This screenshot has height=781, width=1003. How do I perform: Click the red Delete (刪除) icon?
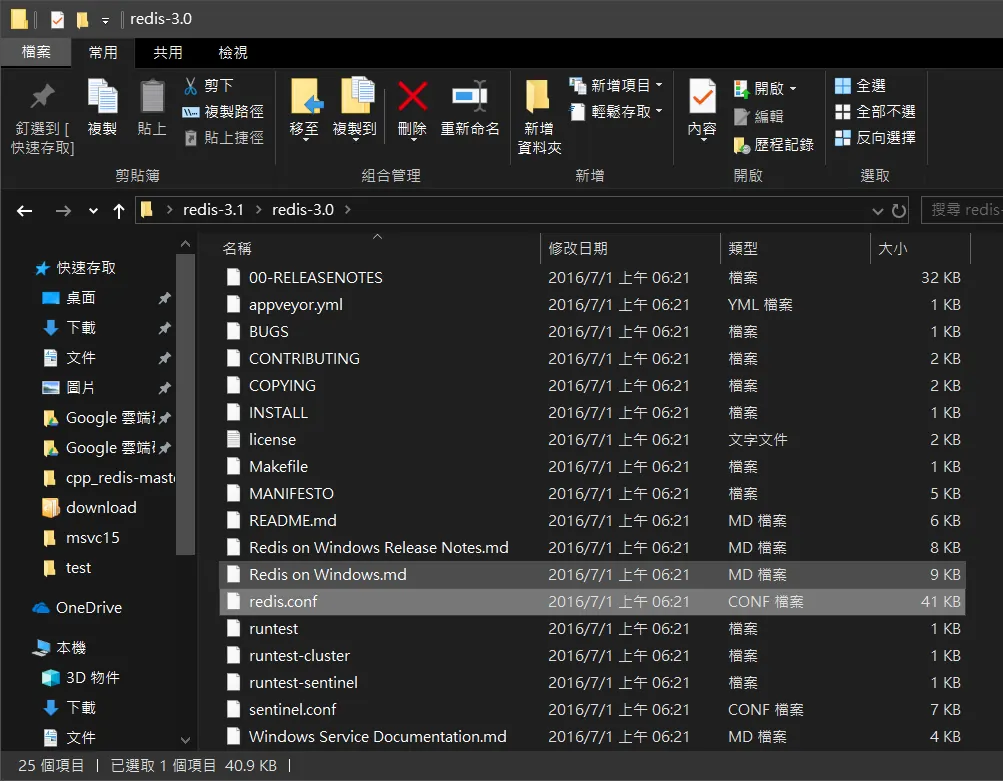click(412, 97)
